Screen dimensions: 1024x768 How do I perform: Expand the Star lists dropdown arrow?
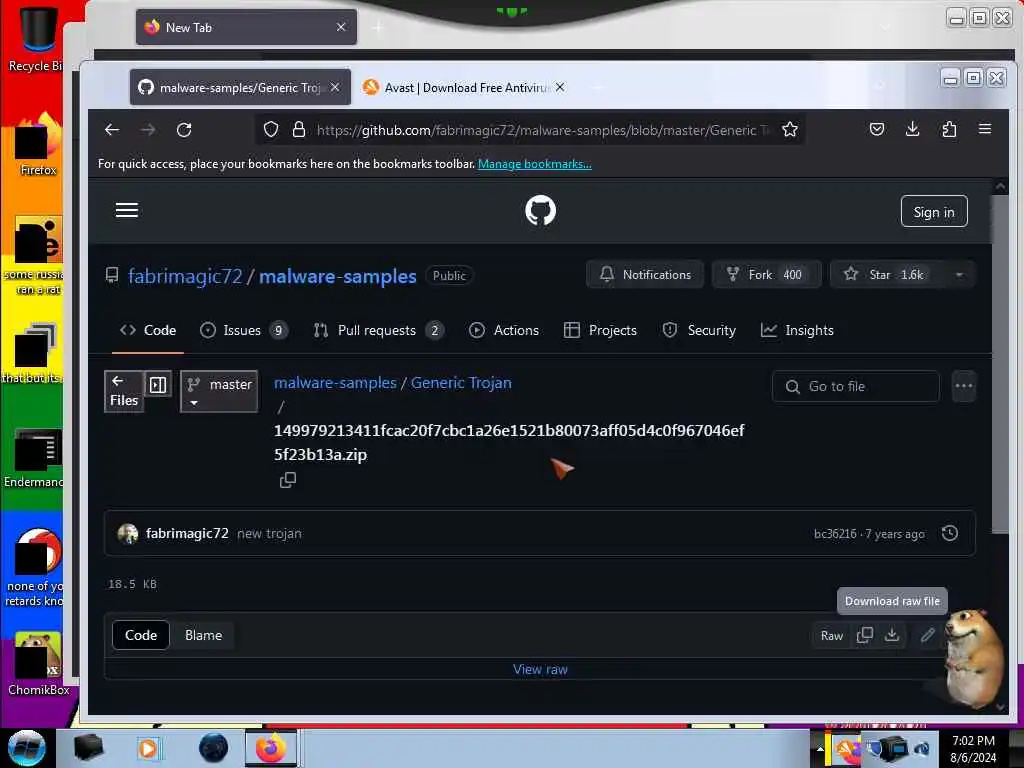coord(959,275)
